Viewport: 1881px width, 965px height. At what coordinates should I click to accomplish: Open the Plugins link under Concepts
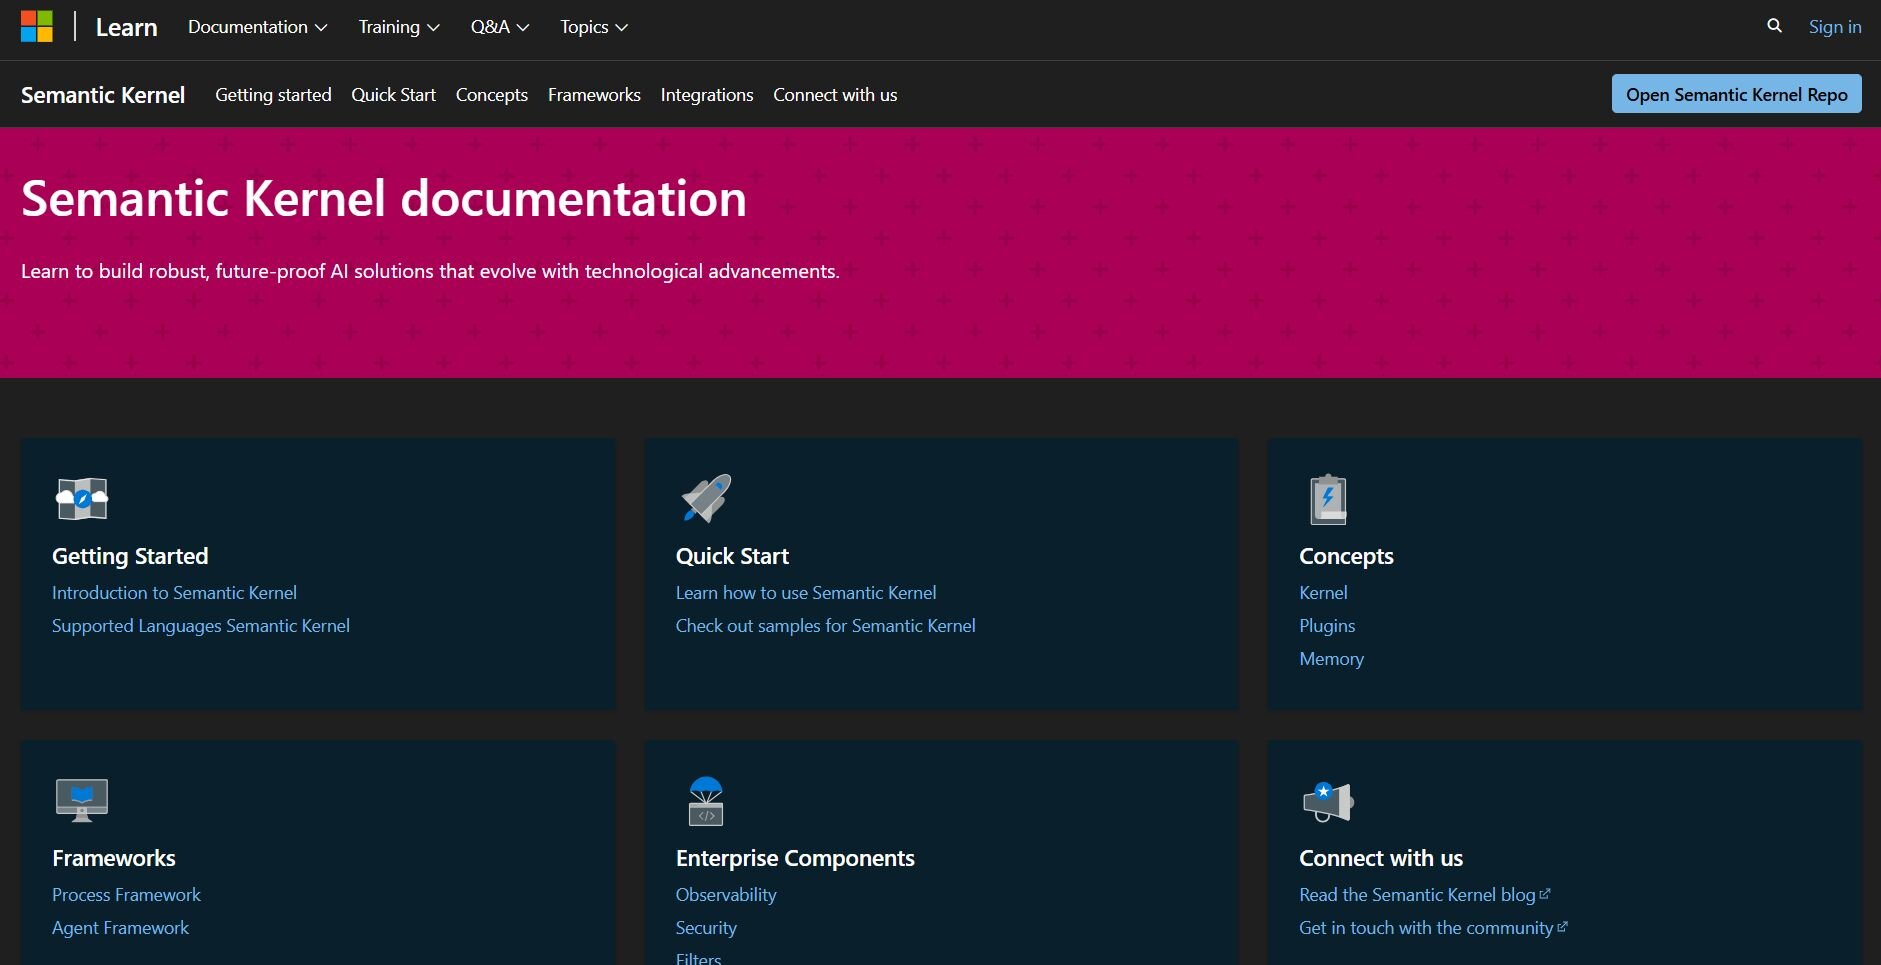pos(1327,626)
